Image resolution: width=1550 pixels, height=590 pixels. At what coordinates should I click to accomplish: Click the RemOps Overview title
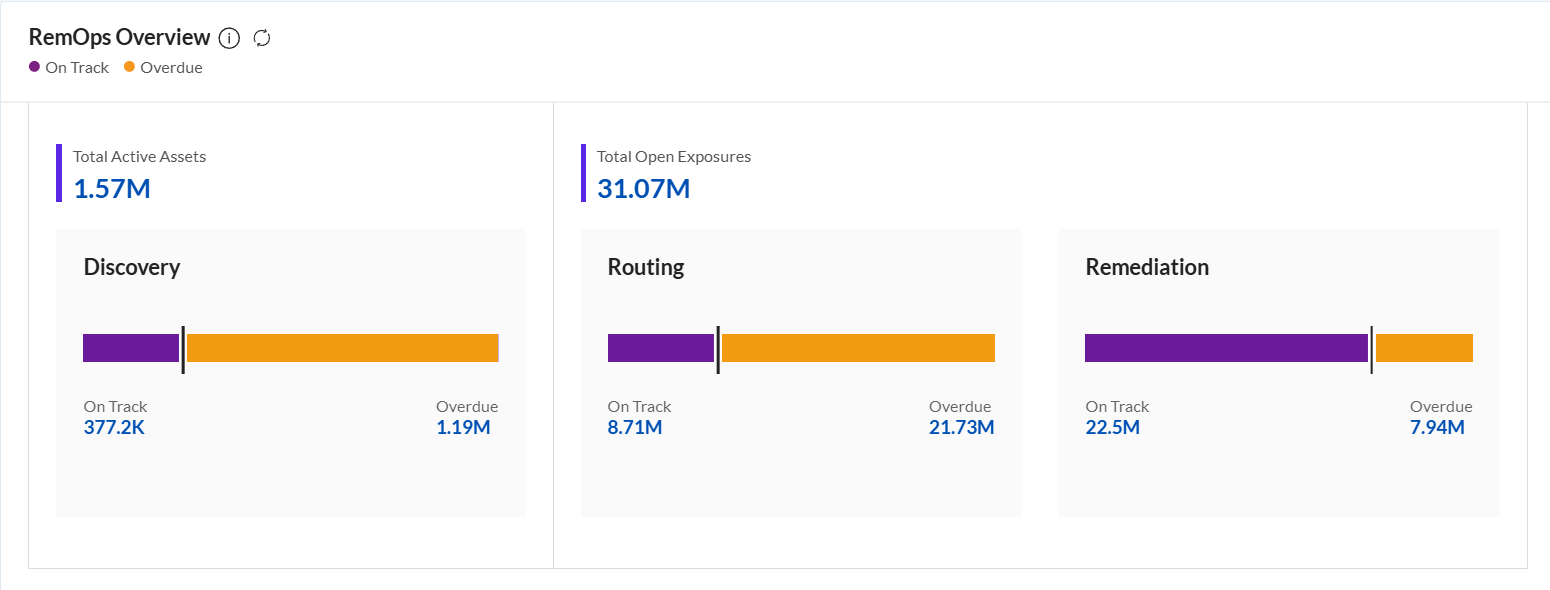click(120, 38)
